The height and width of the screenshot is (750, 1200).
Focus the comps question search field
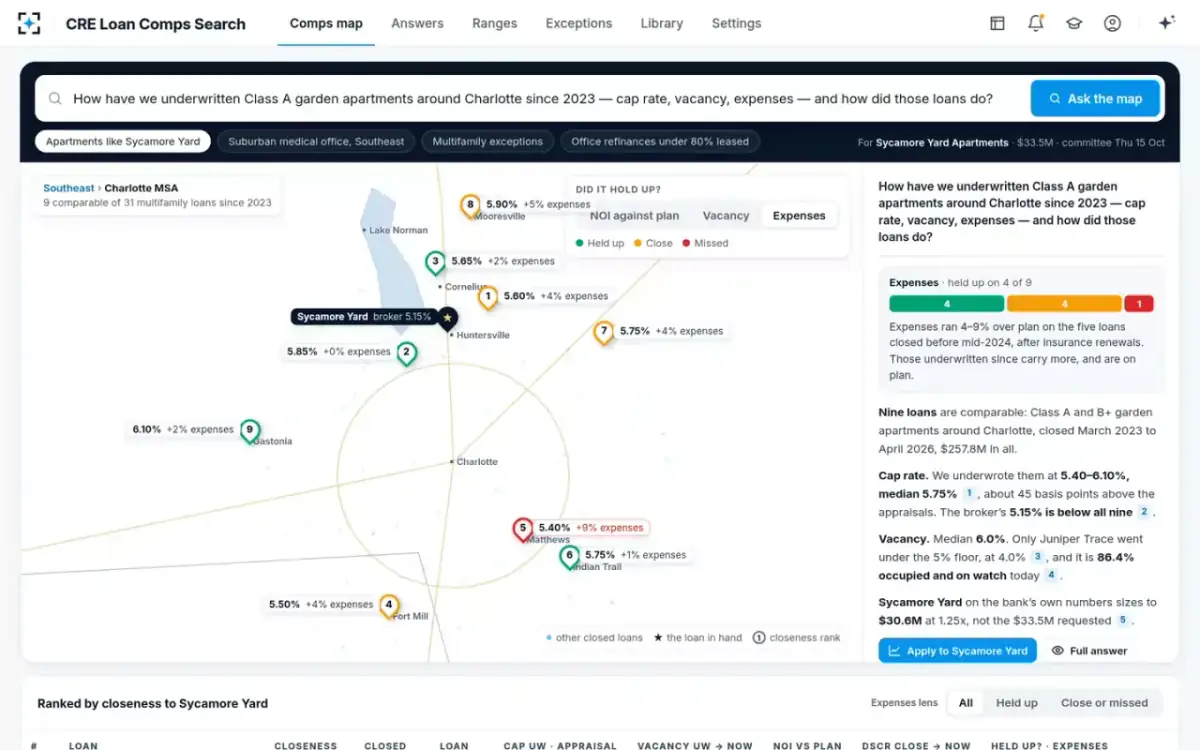pos(533,99)
